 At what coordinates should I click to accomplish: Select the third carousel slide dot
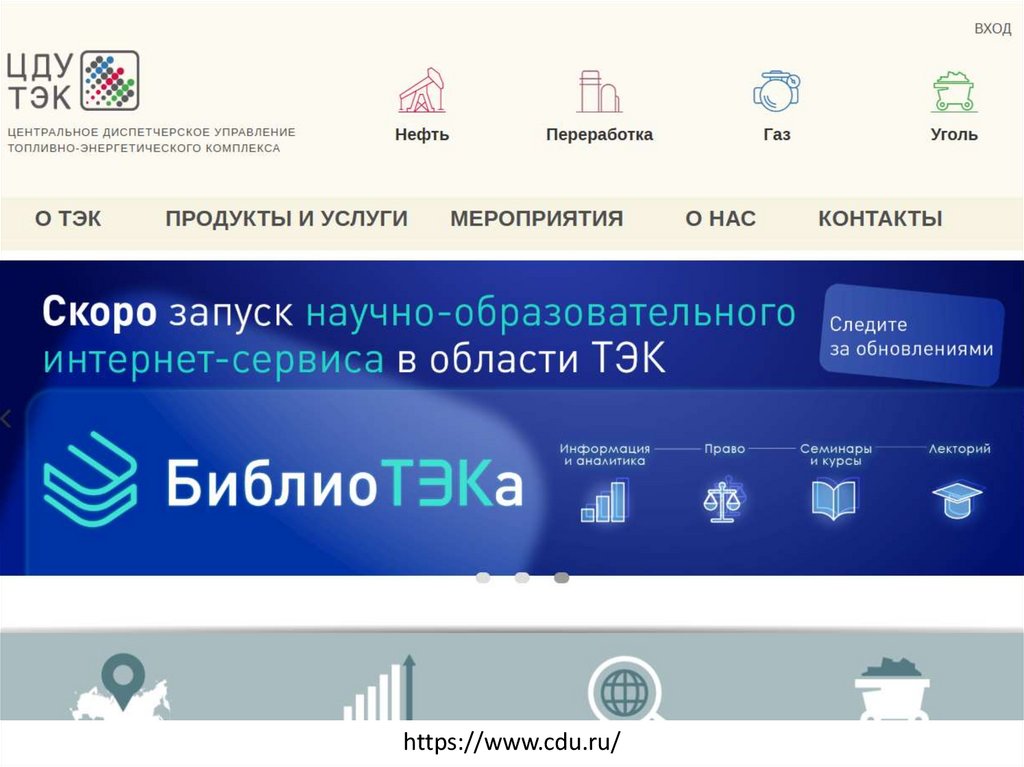pos(561,578)
